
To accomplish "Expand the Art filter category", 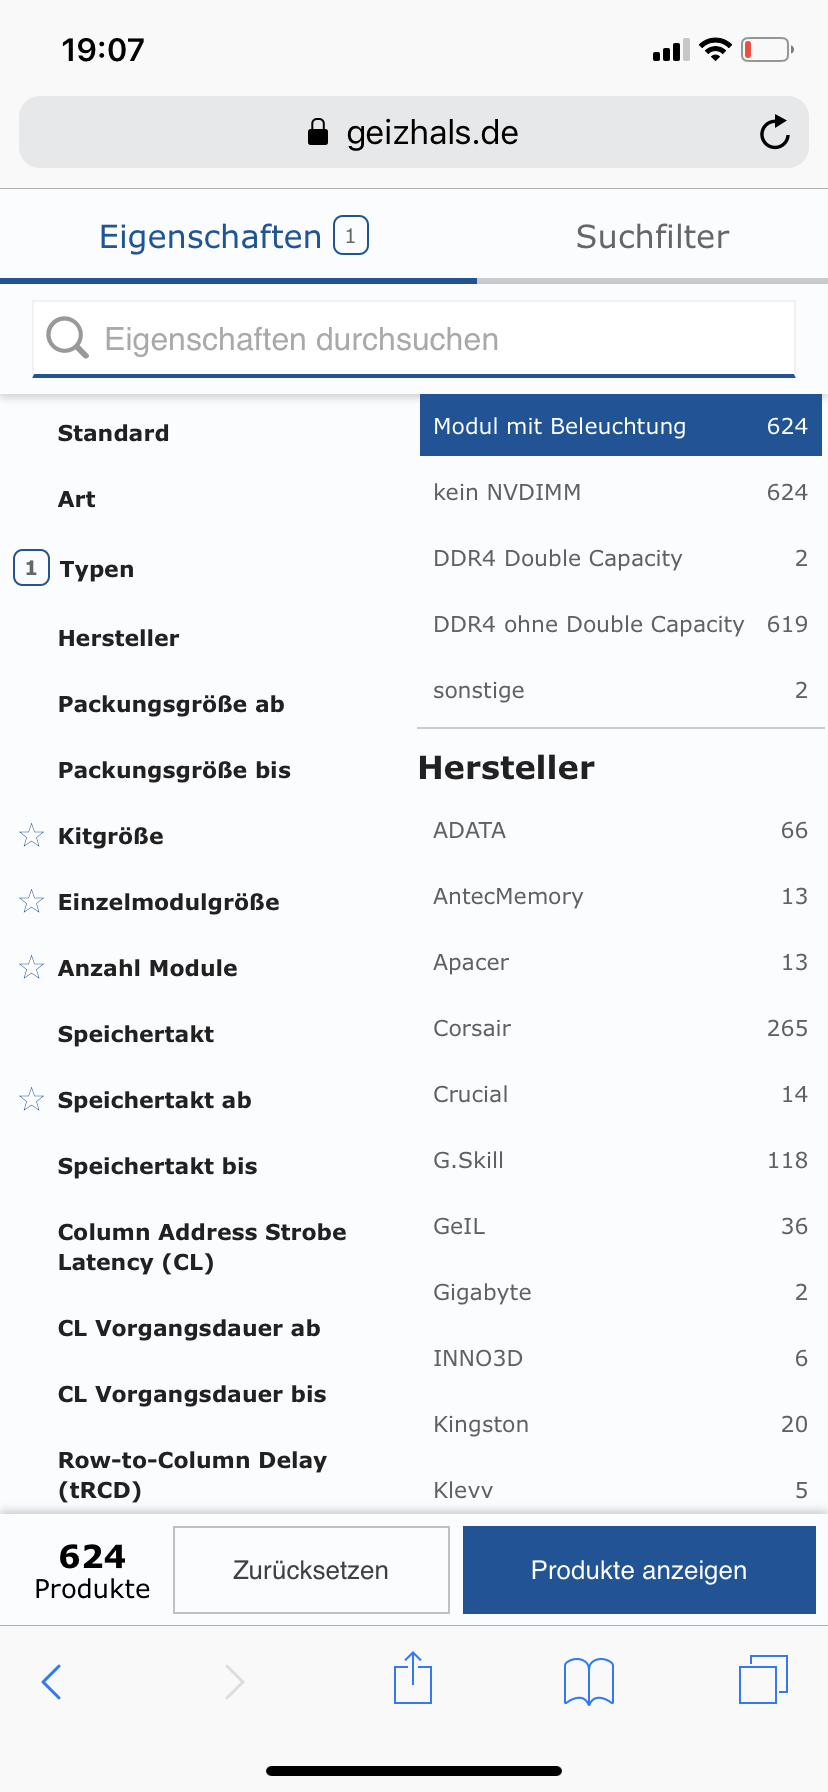I will click(76, 498).
